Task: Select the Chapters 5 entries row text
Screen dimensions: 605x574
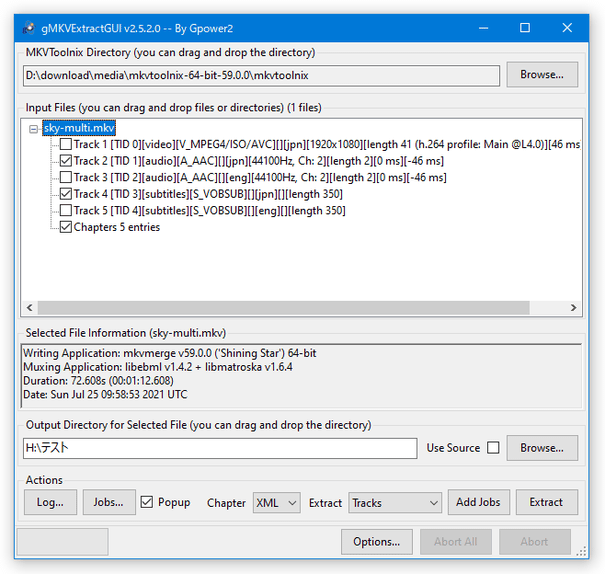Action: coord(117,228)
